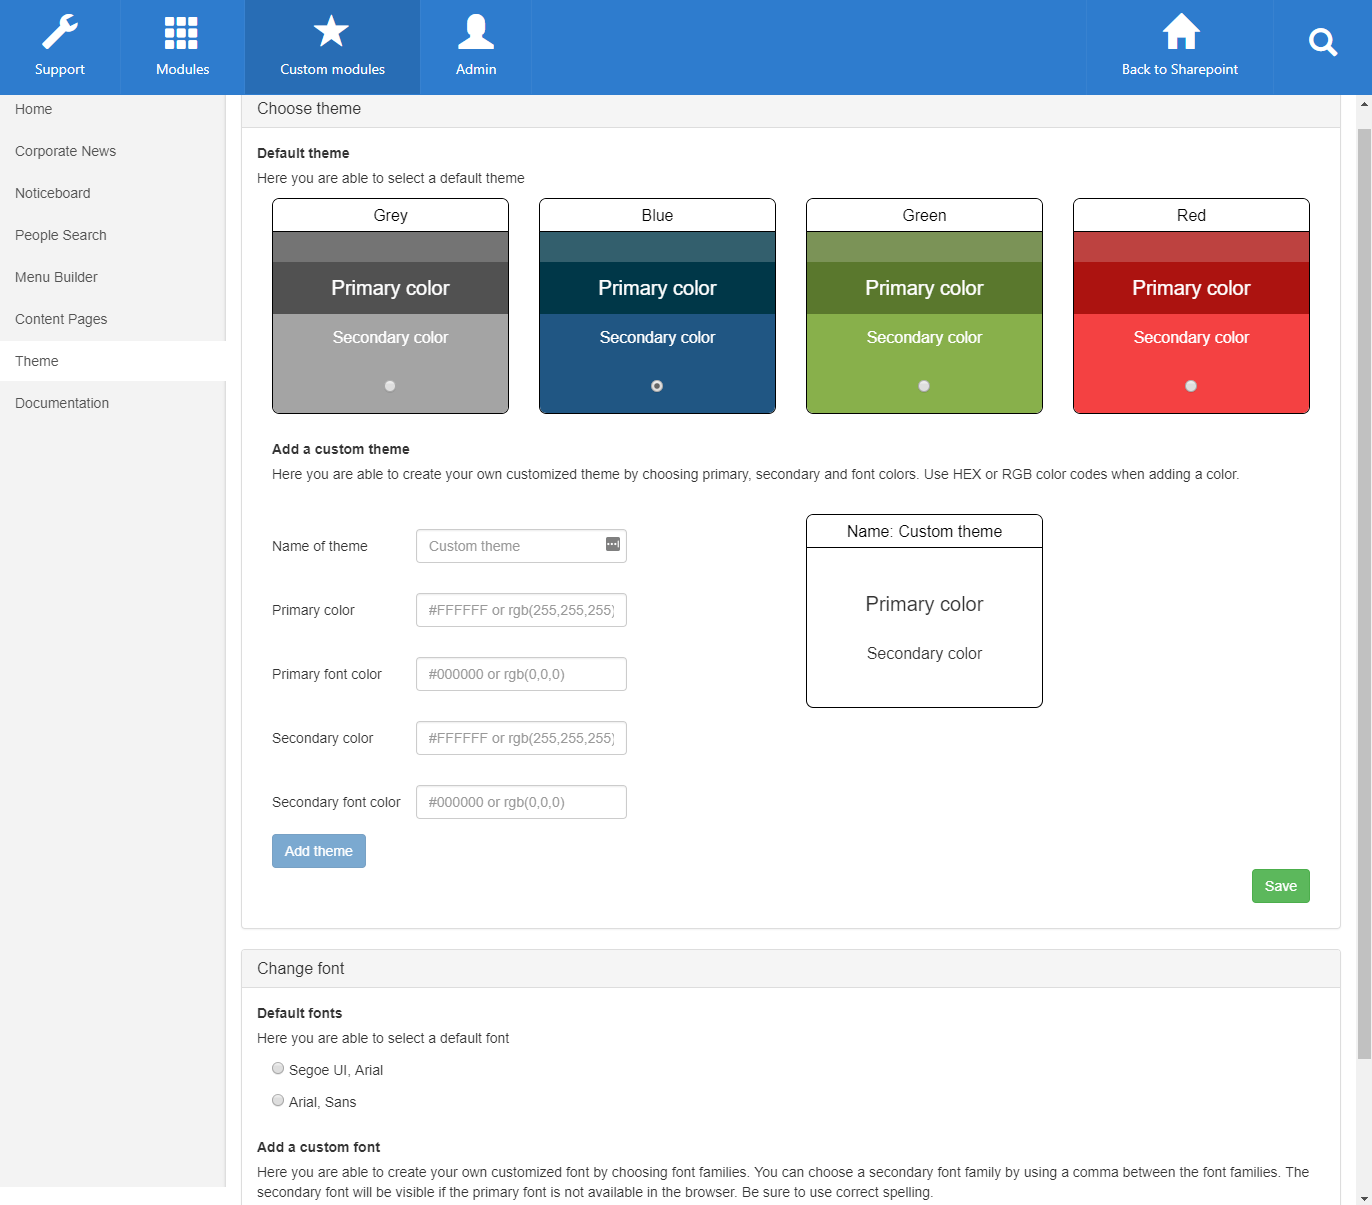Click the scroll down arrow on scrollbar
The image size is (1372, 1205).
pyautogui.click(x=1364, y=1197)
